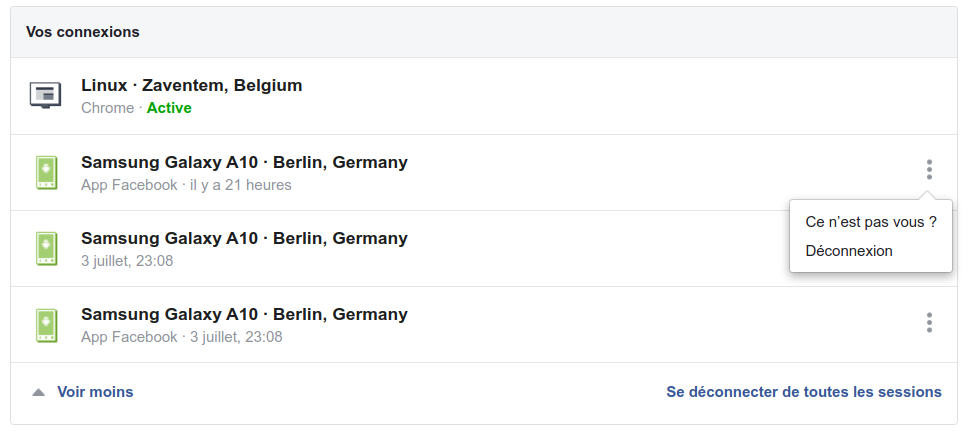The image size is (968, 431).
Task: Click the 'Vos connexions' section header
Action: (83, 32)
